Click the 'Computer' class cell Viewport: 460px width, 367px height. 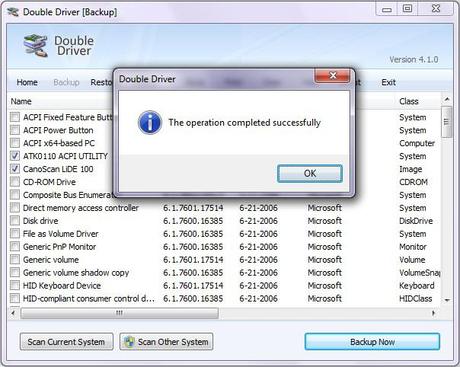click(x=417, y=143)
